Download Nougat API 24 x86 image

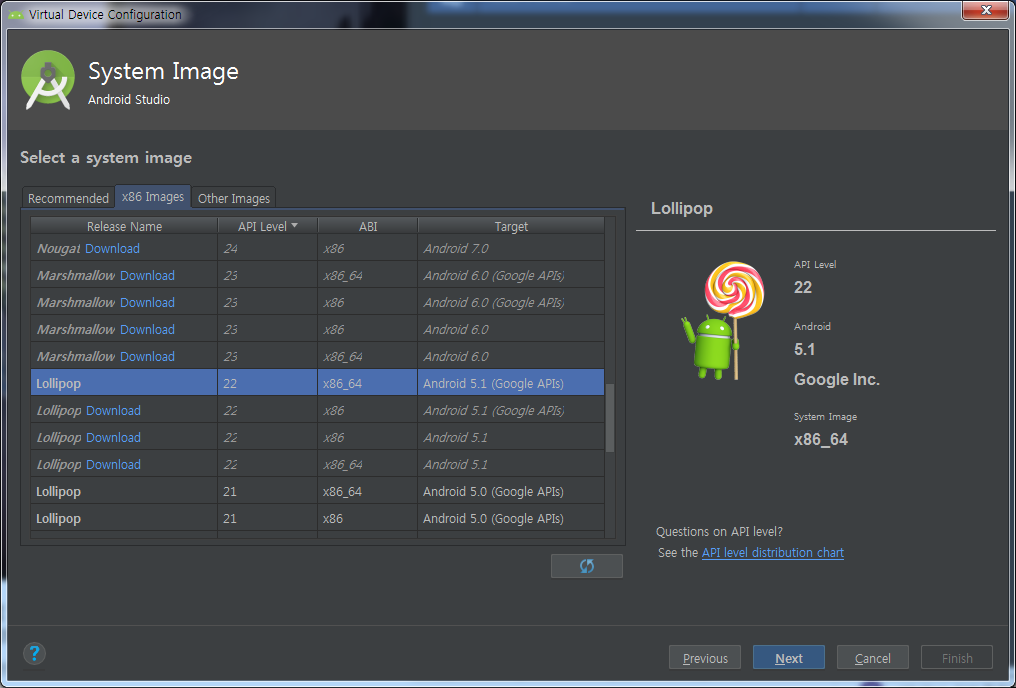(x=112, y=249)
